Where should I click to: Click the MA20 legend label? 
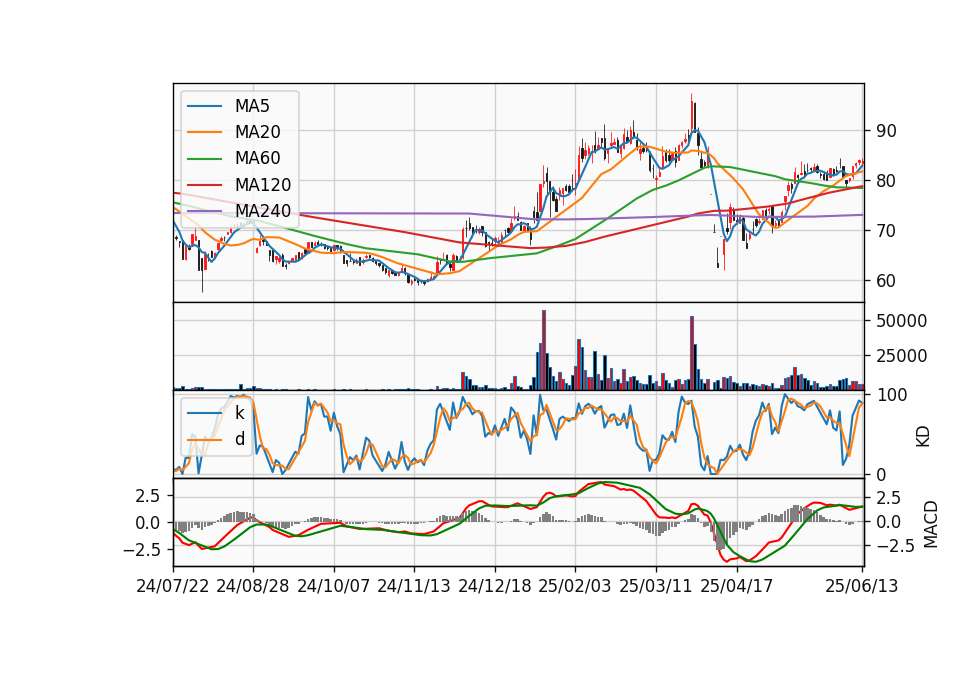257,132
